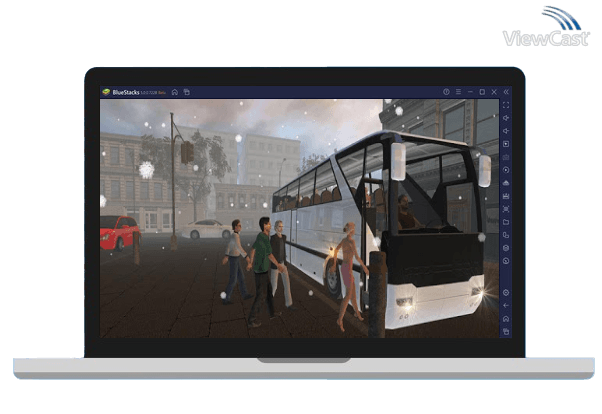Screen dimensions: 602x414
Task: Click the volume up sidebar icon
Action: tap(506, 118)
